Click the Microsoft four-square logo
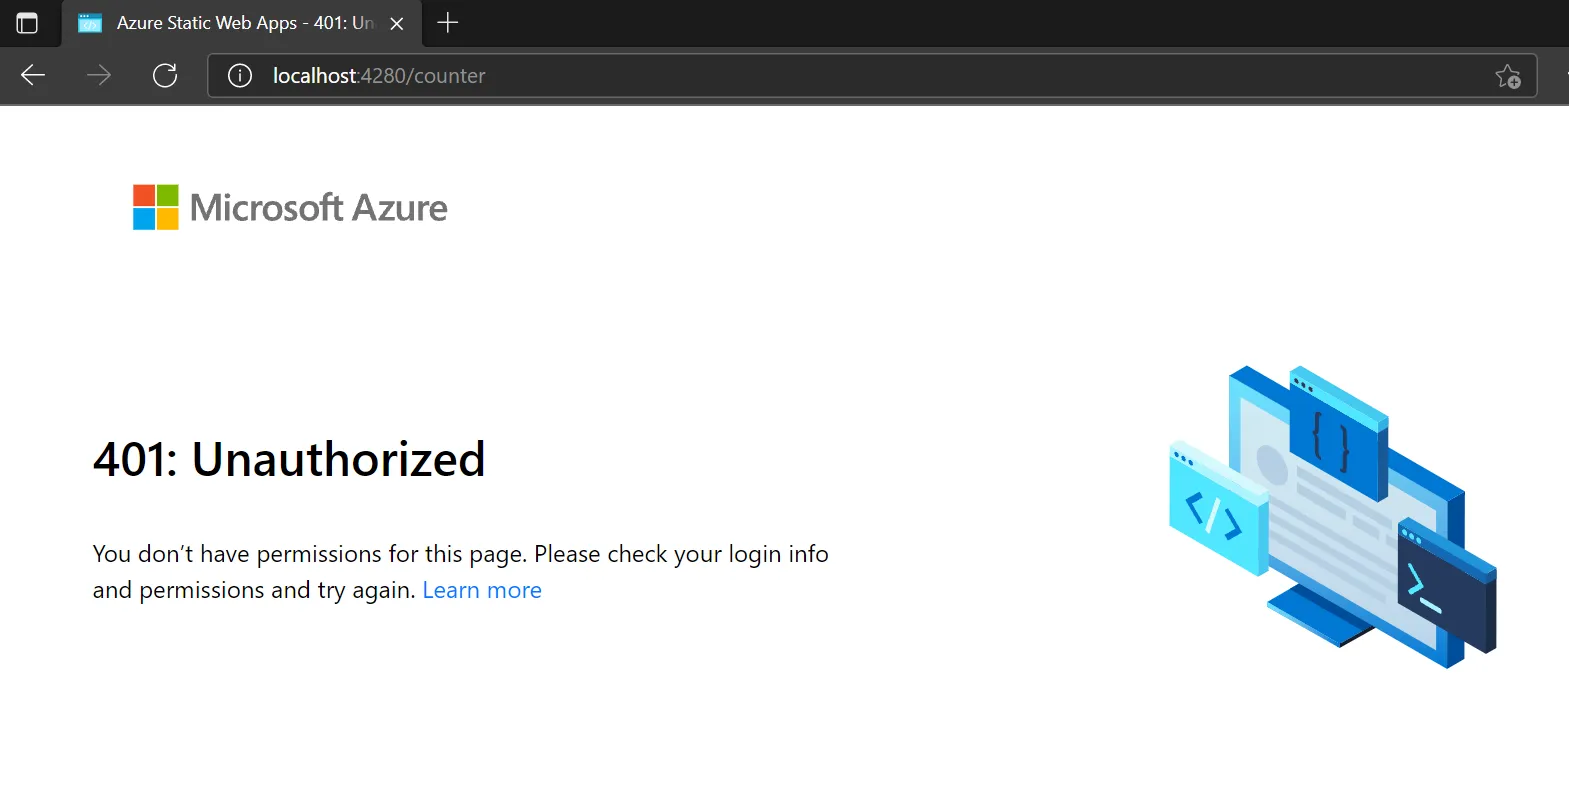 (156, 207)
